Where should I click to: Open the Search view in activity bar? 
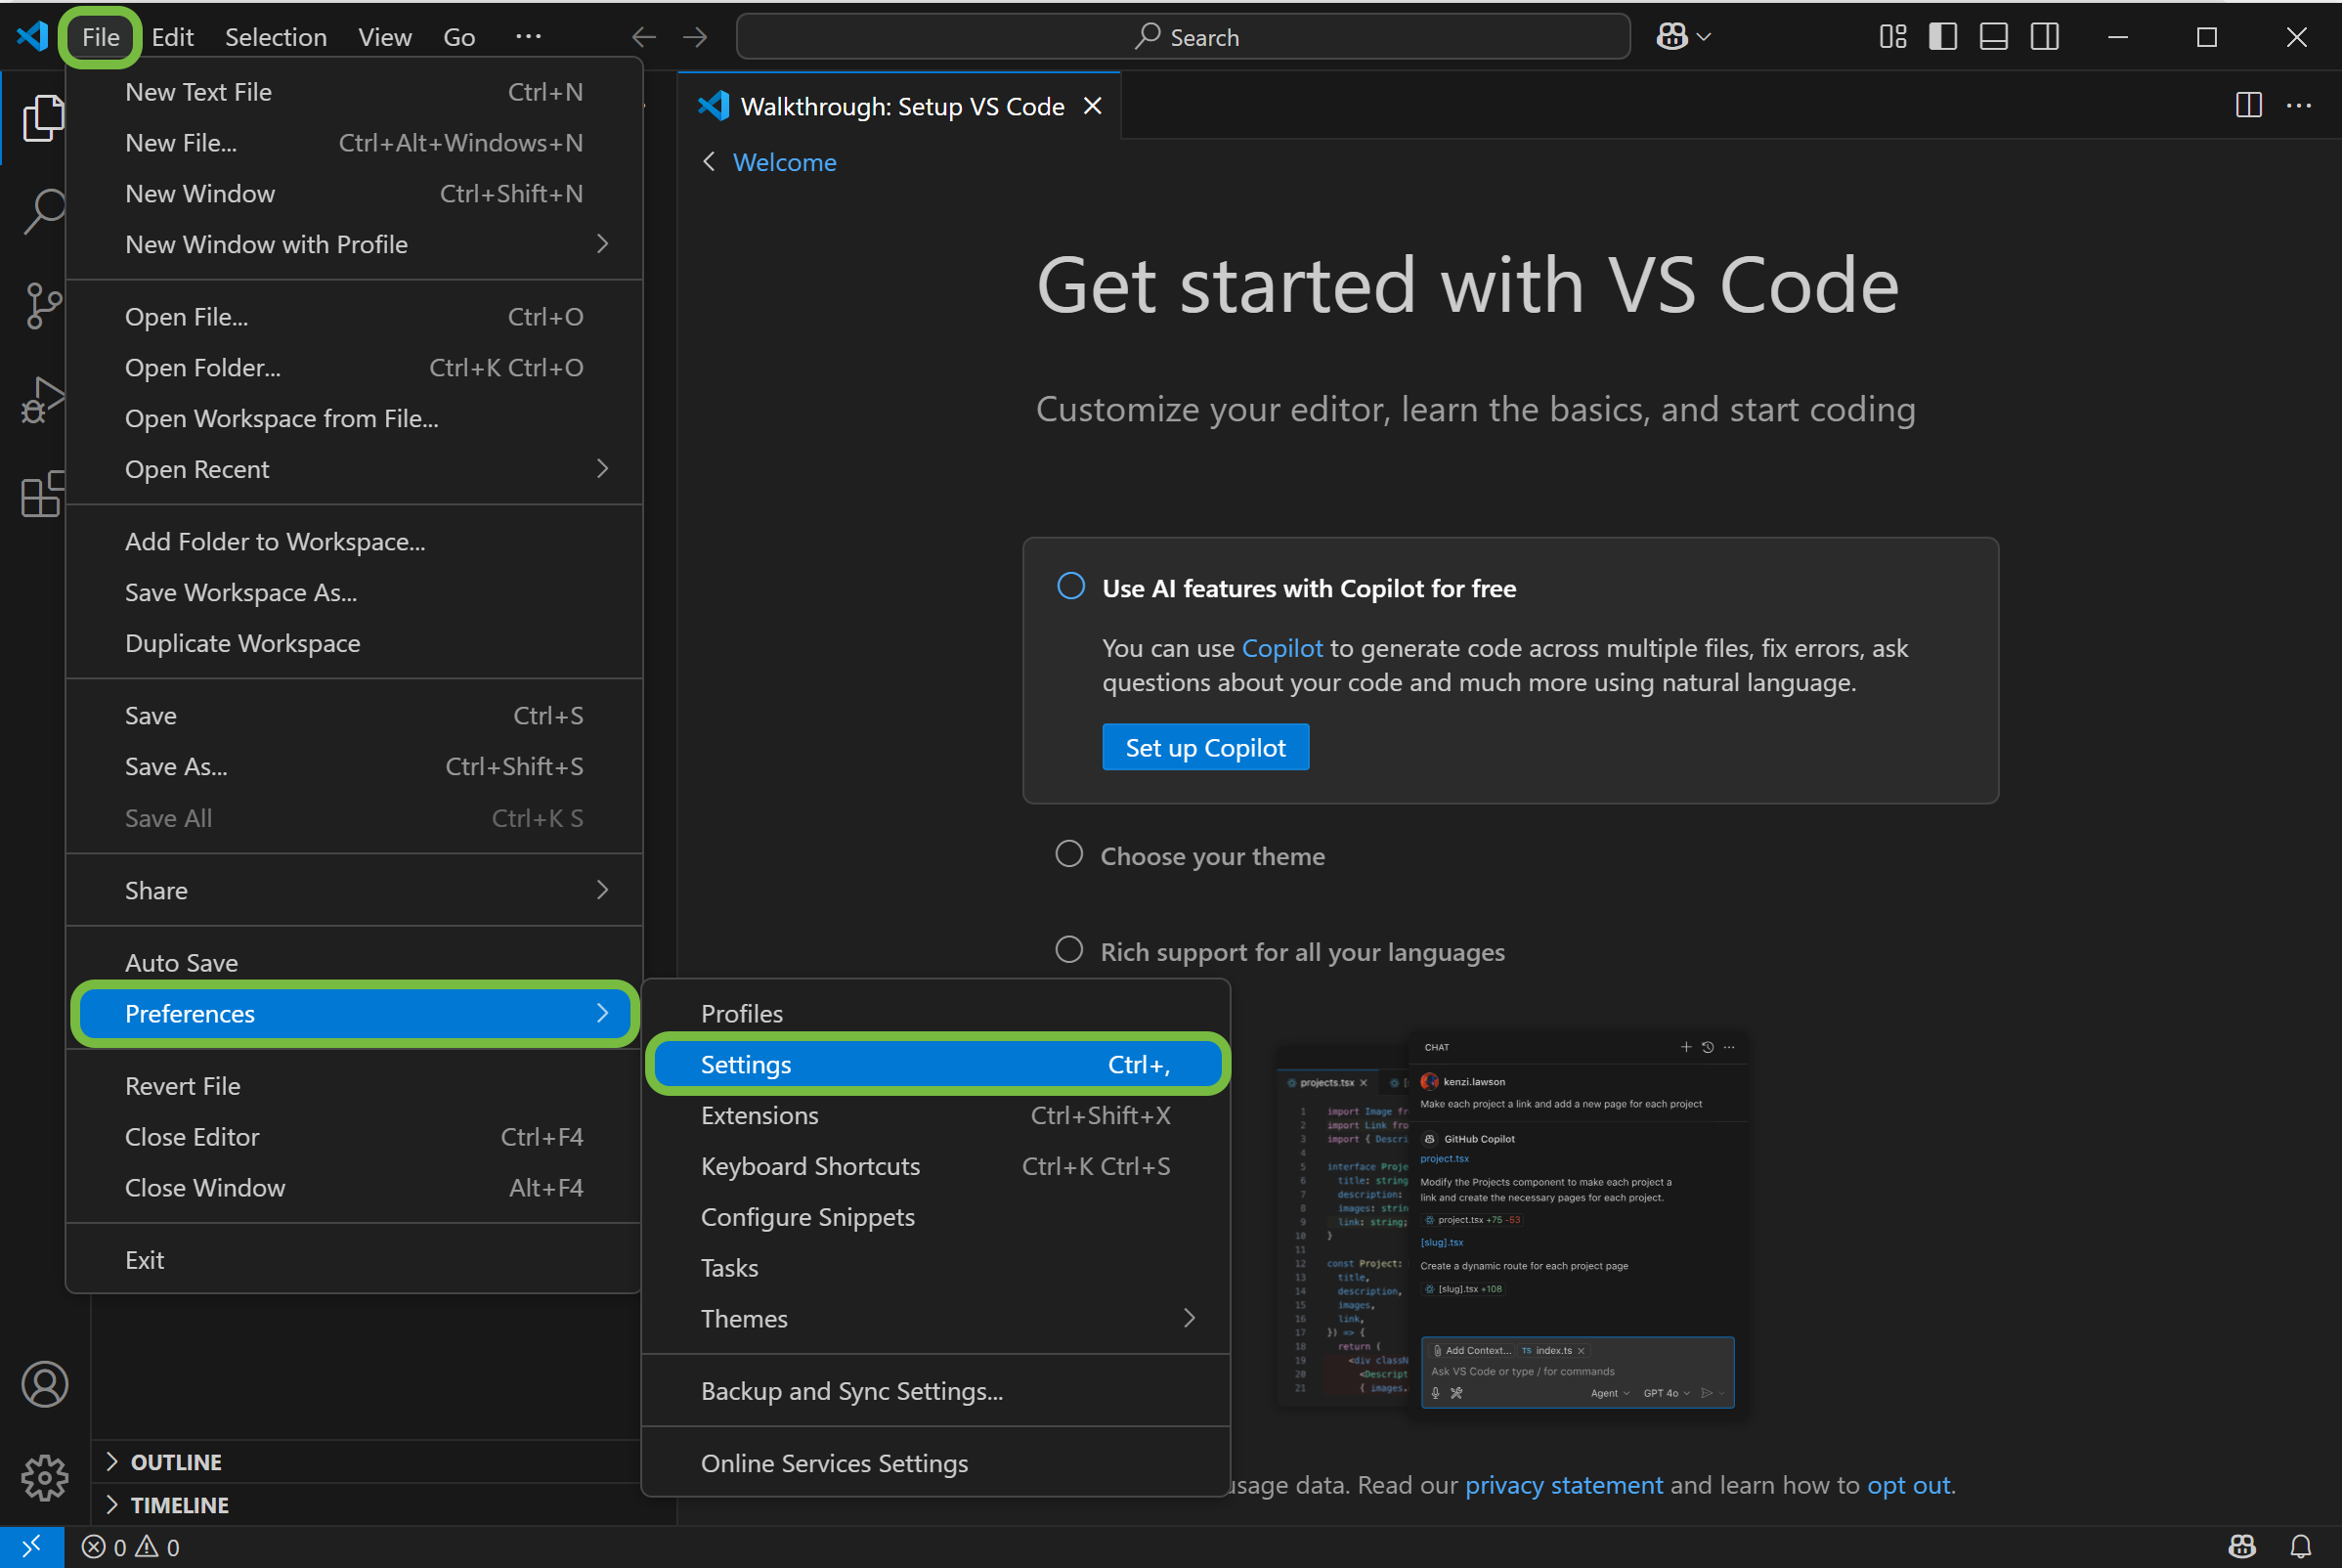point(43,211)
